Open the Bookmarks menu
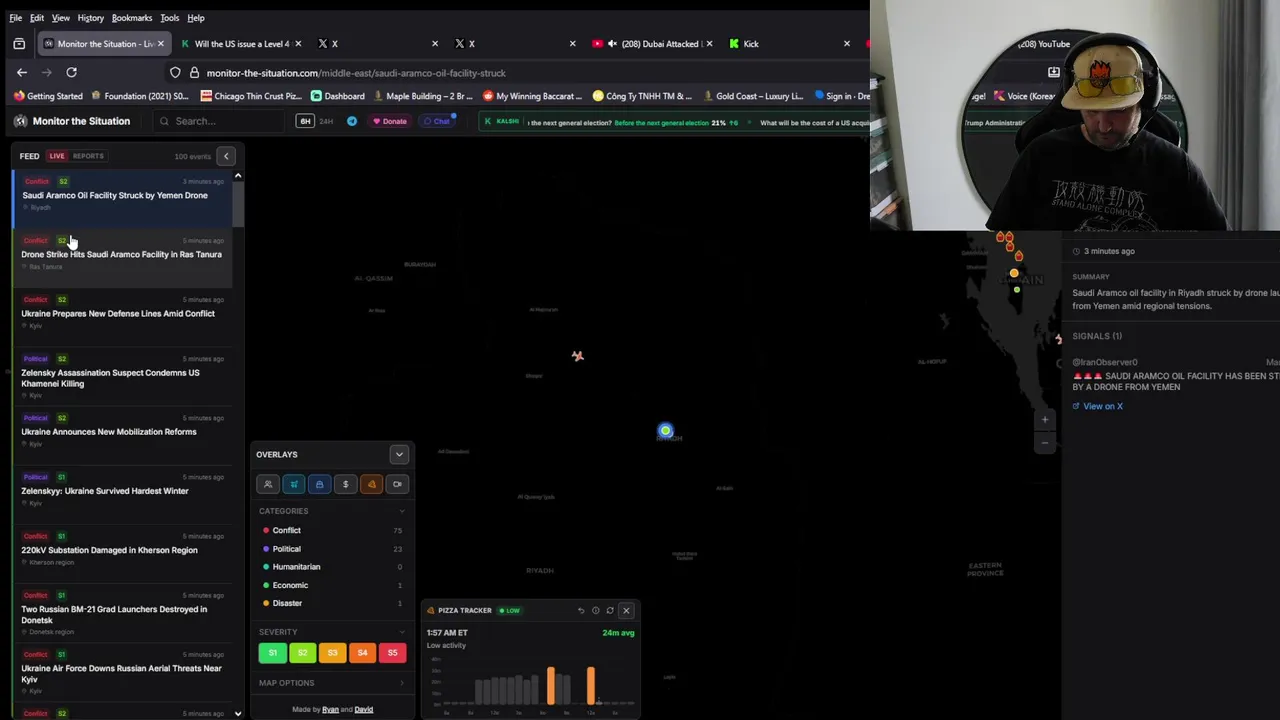 click(x=132, y=18)
